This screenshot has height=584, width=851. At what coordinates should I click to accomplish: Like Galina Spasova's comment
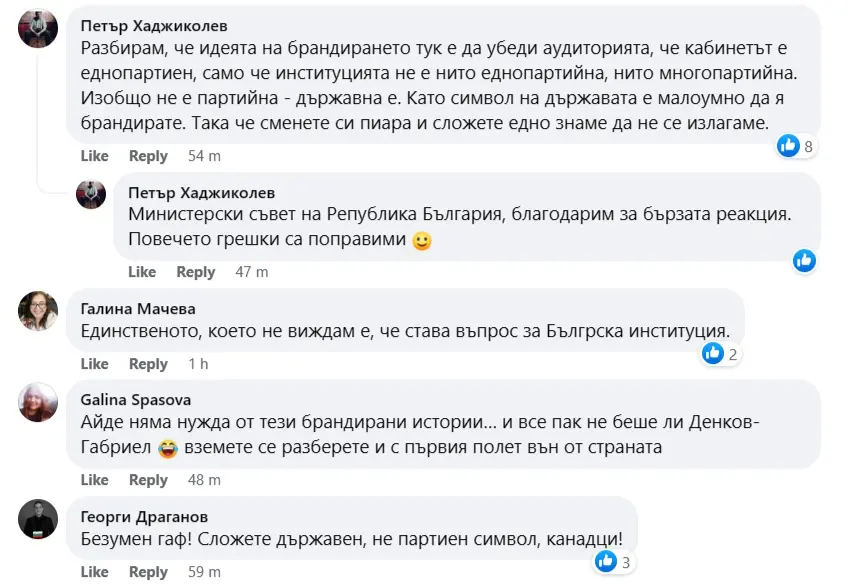(x=94, y=480)
